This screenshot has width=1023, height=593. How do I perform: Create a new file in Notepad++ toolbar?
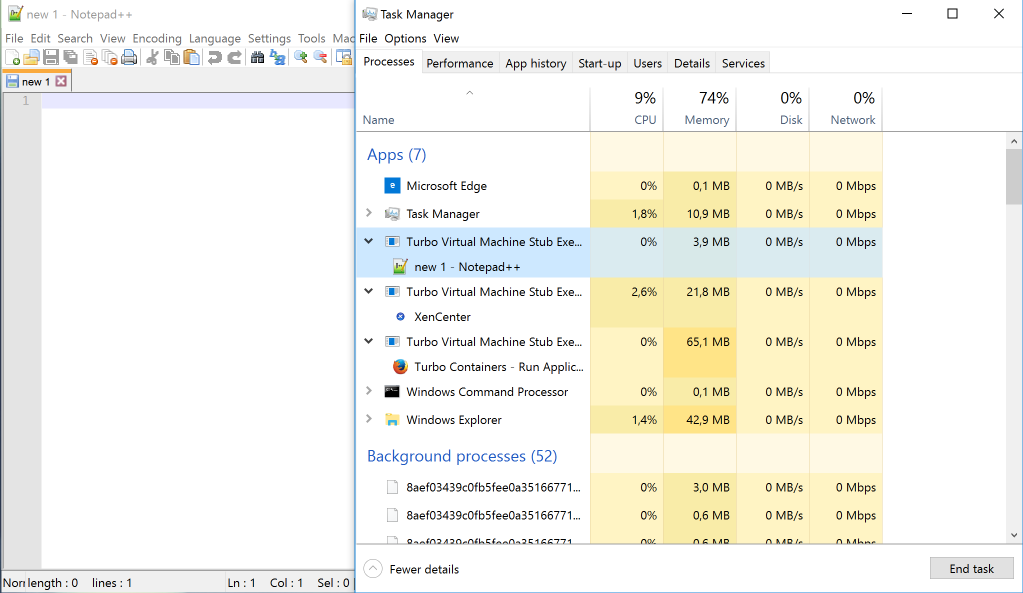coord(12,57)
